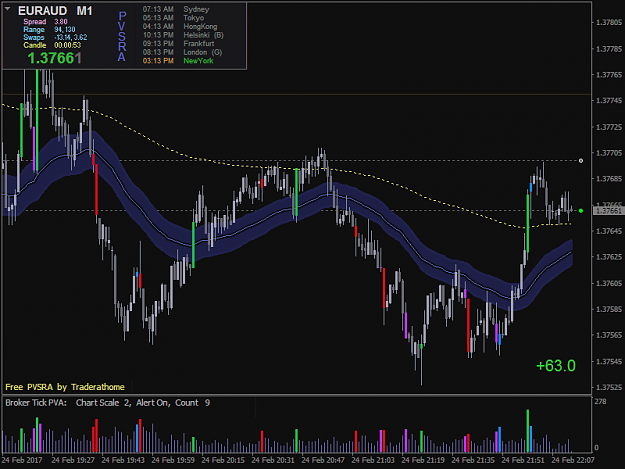Click the Swaps value -13.14, 3.62
The width and height of the screenshot is (625, 469).
71,37
